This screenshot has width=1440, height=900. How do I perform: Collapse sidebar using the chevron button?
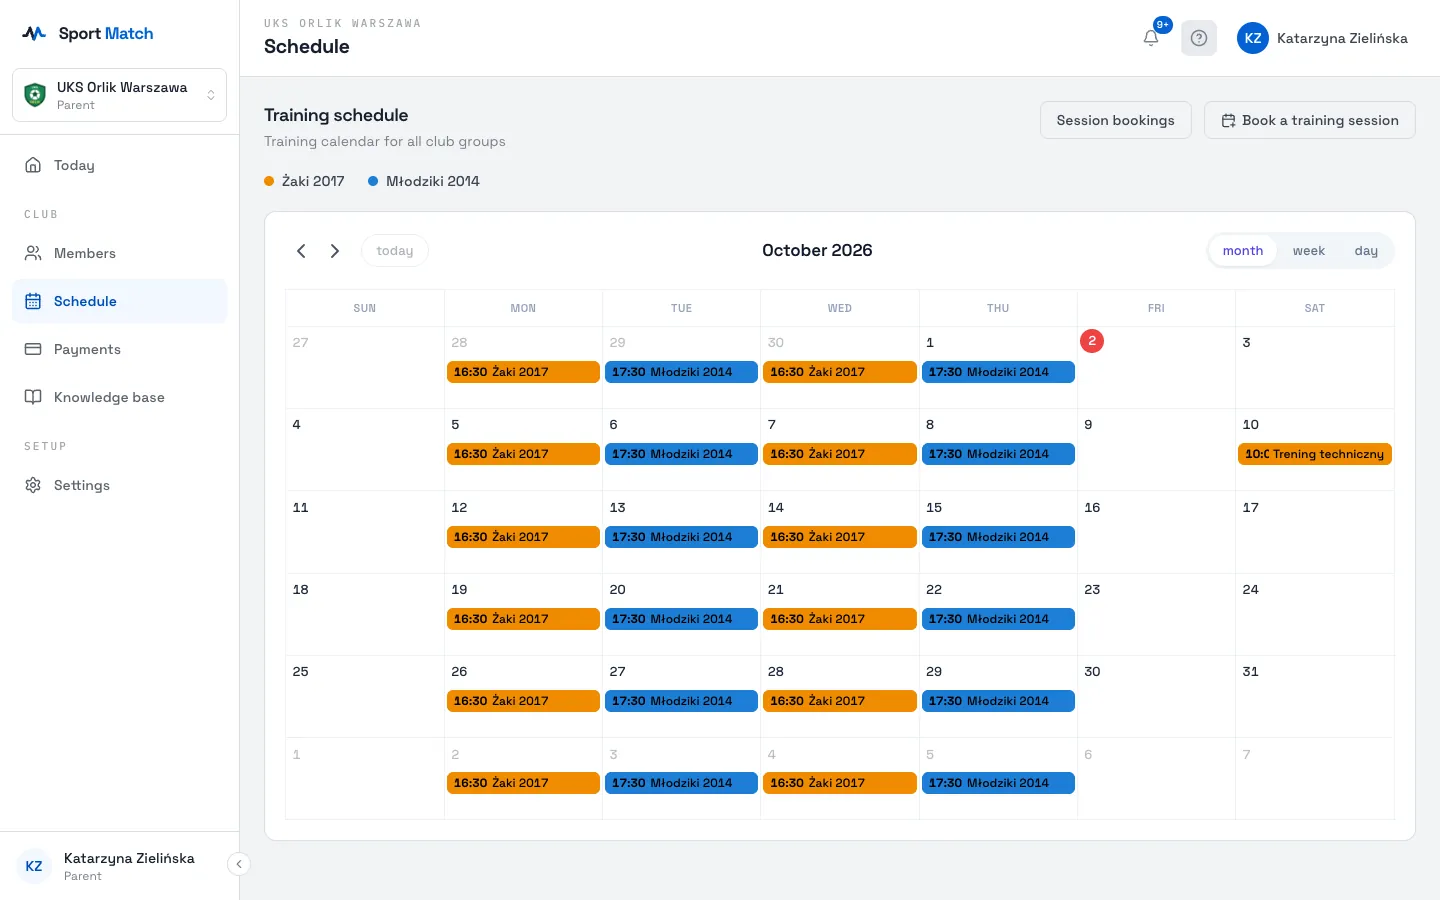point(238,864)
